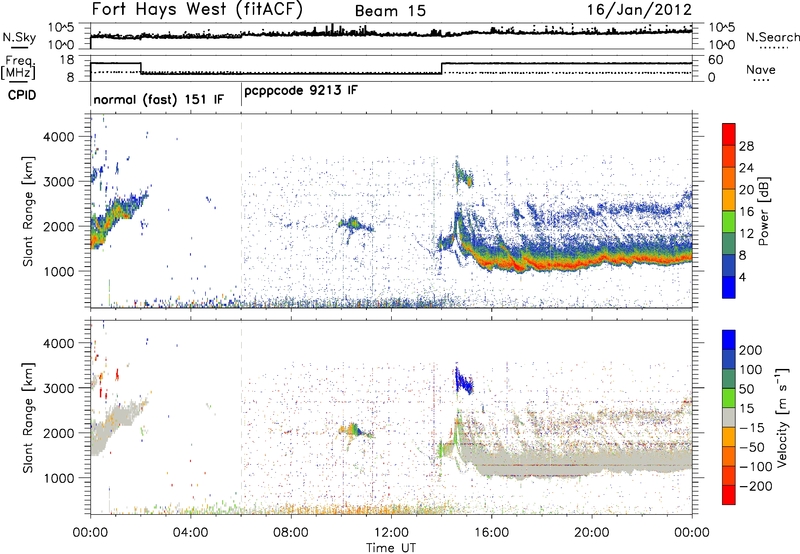This screenshot has width=800, height=554.
Task: Click the 'normal (fast) 151 IF' label
Action: point(159,100)
